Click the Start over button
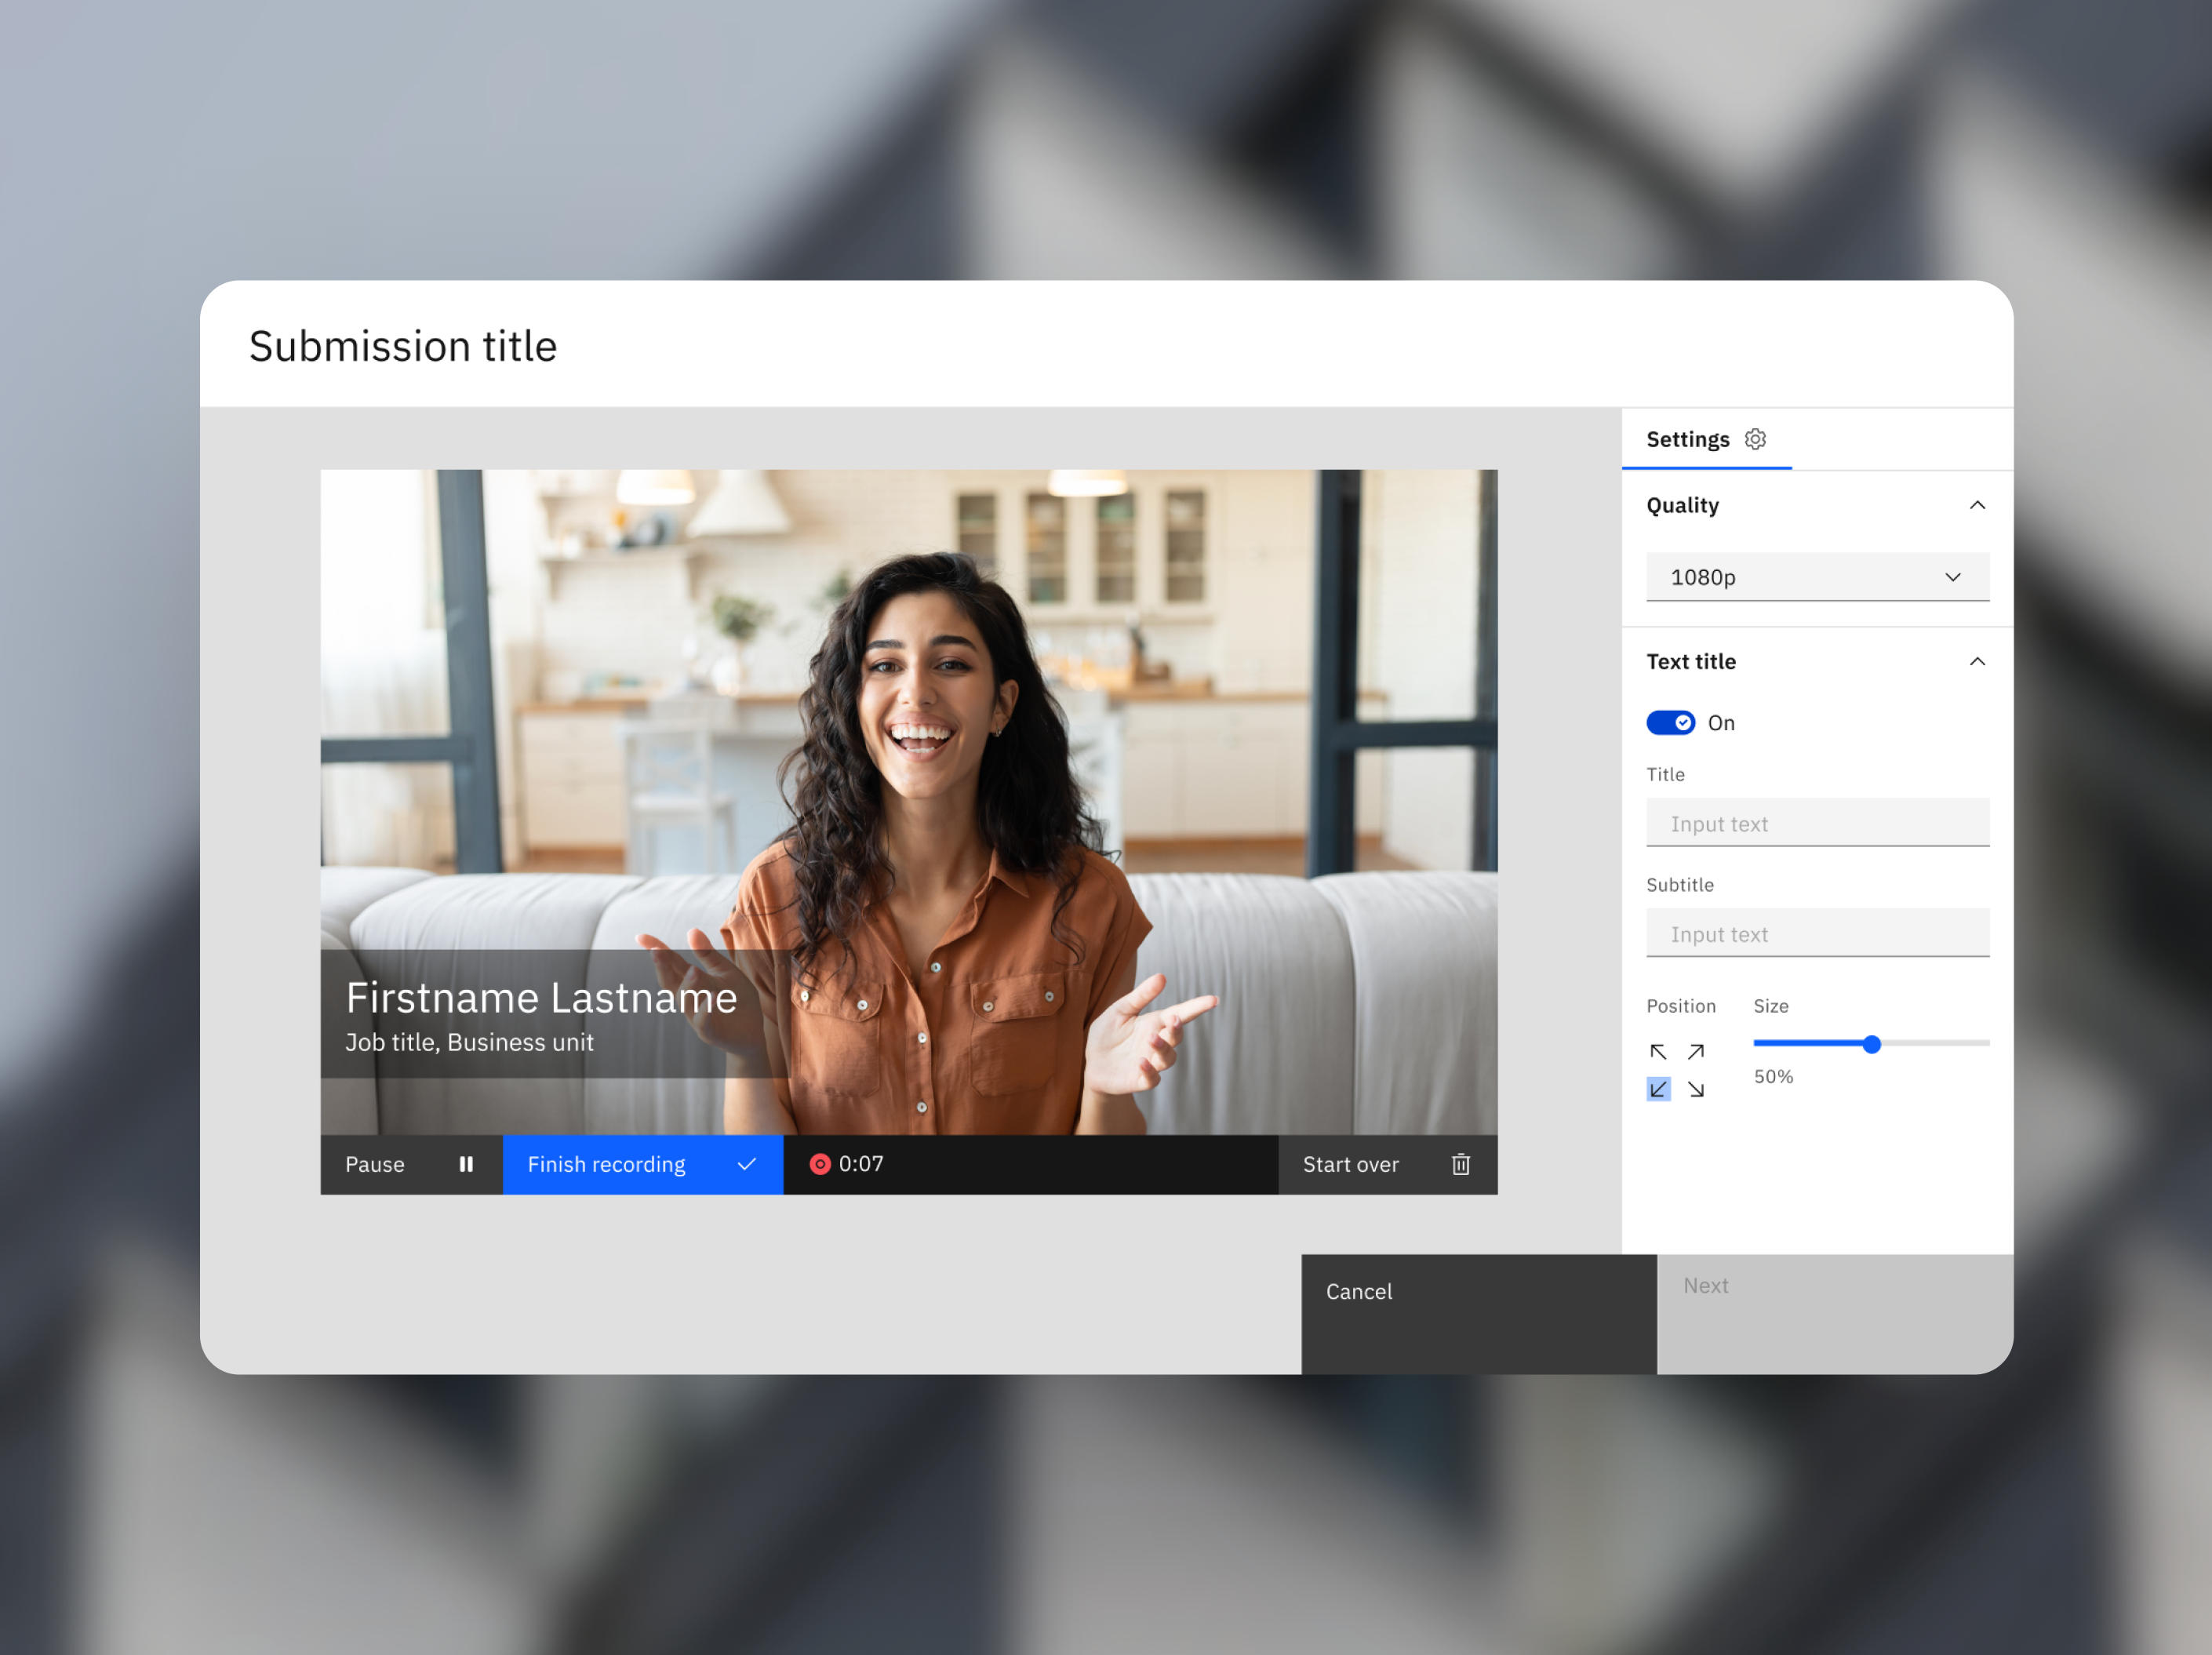Viewport: 2212px width, 1655px height. tap(1387, 1164)
